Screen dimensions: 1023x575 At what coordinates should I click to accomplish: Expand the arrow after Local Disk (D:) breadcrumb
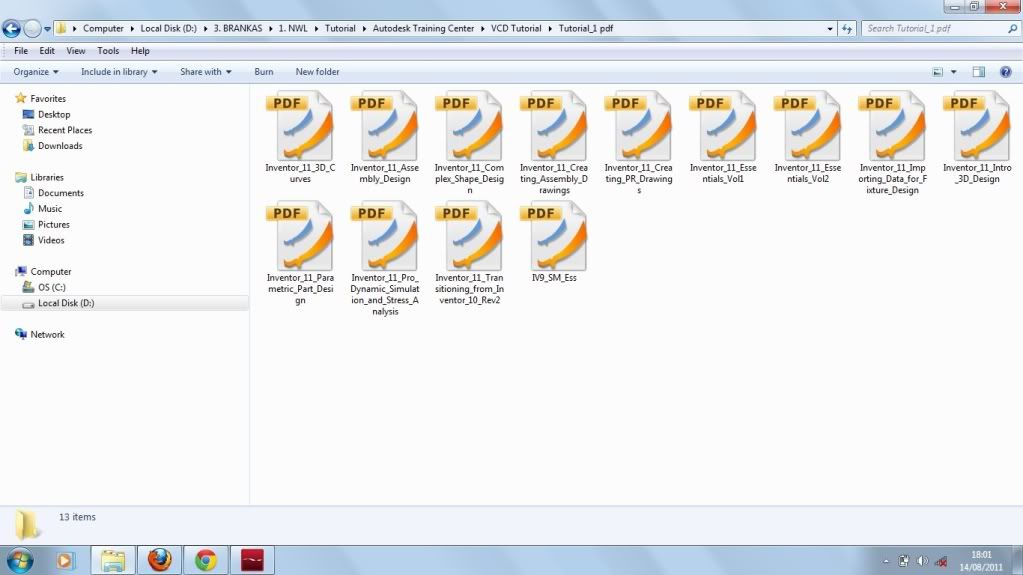205,29
